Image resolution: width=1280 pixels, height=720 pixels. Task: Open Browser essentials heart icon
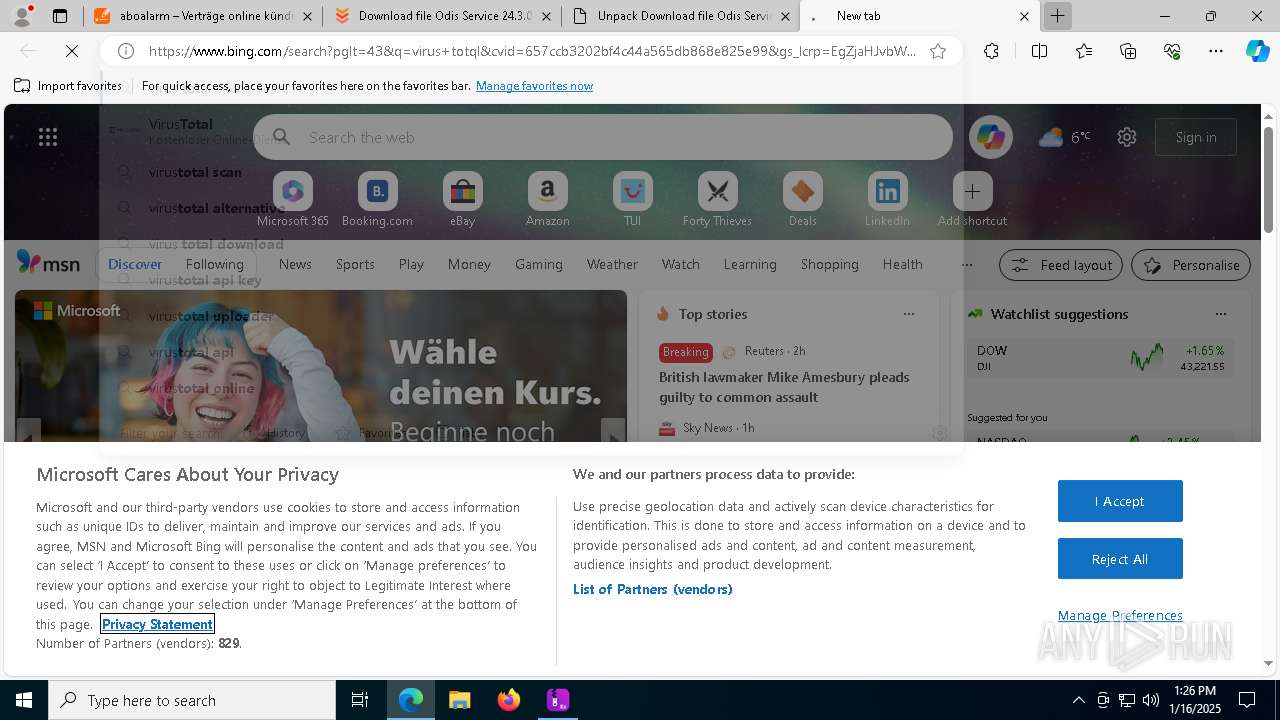[x=1172, y=51]
